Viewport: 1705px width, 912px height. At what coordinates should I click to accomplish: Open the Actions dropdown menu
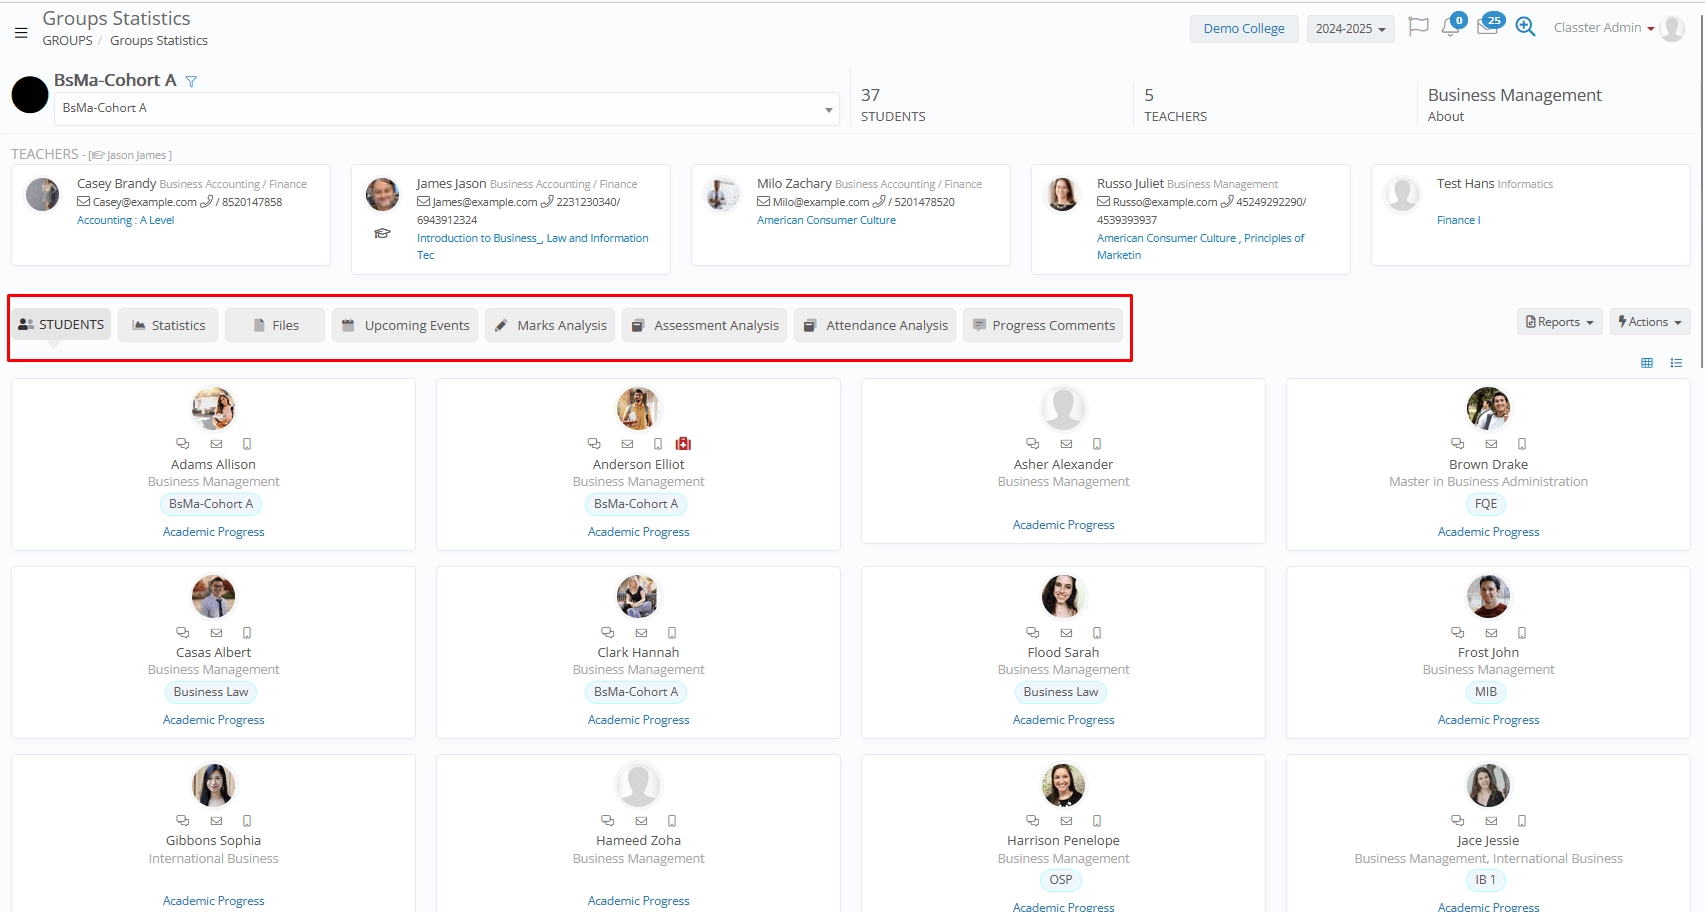pos(1649,322)
